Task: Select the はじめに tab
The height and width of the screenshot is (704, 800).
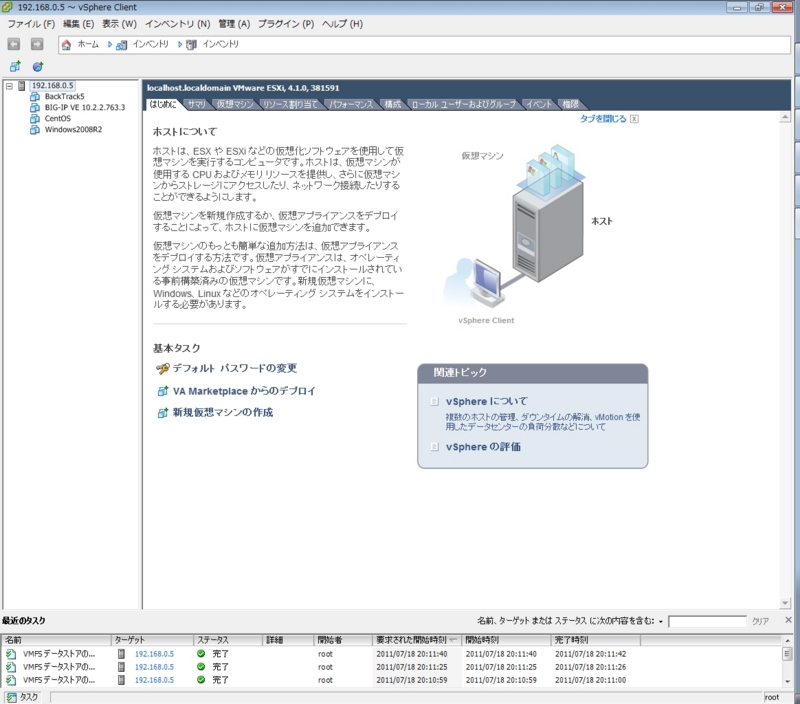Action: [x=163, y=104]
